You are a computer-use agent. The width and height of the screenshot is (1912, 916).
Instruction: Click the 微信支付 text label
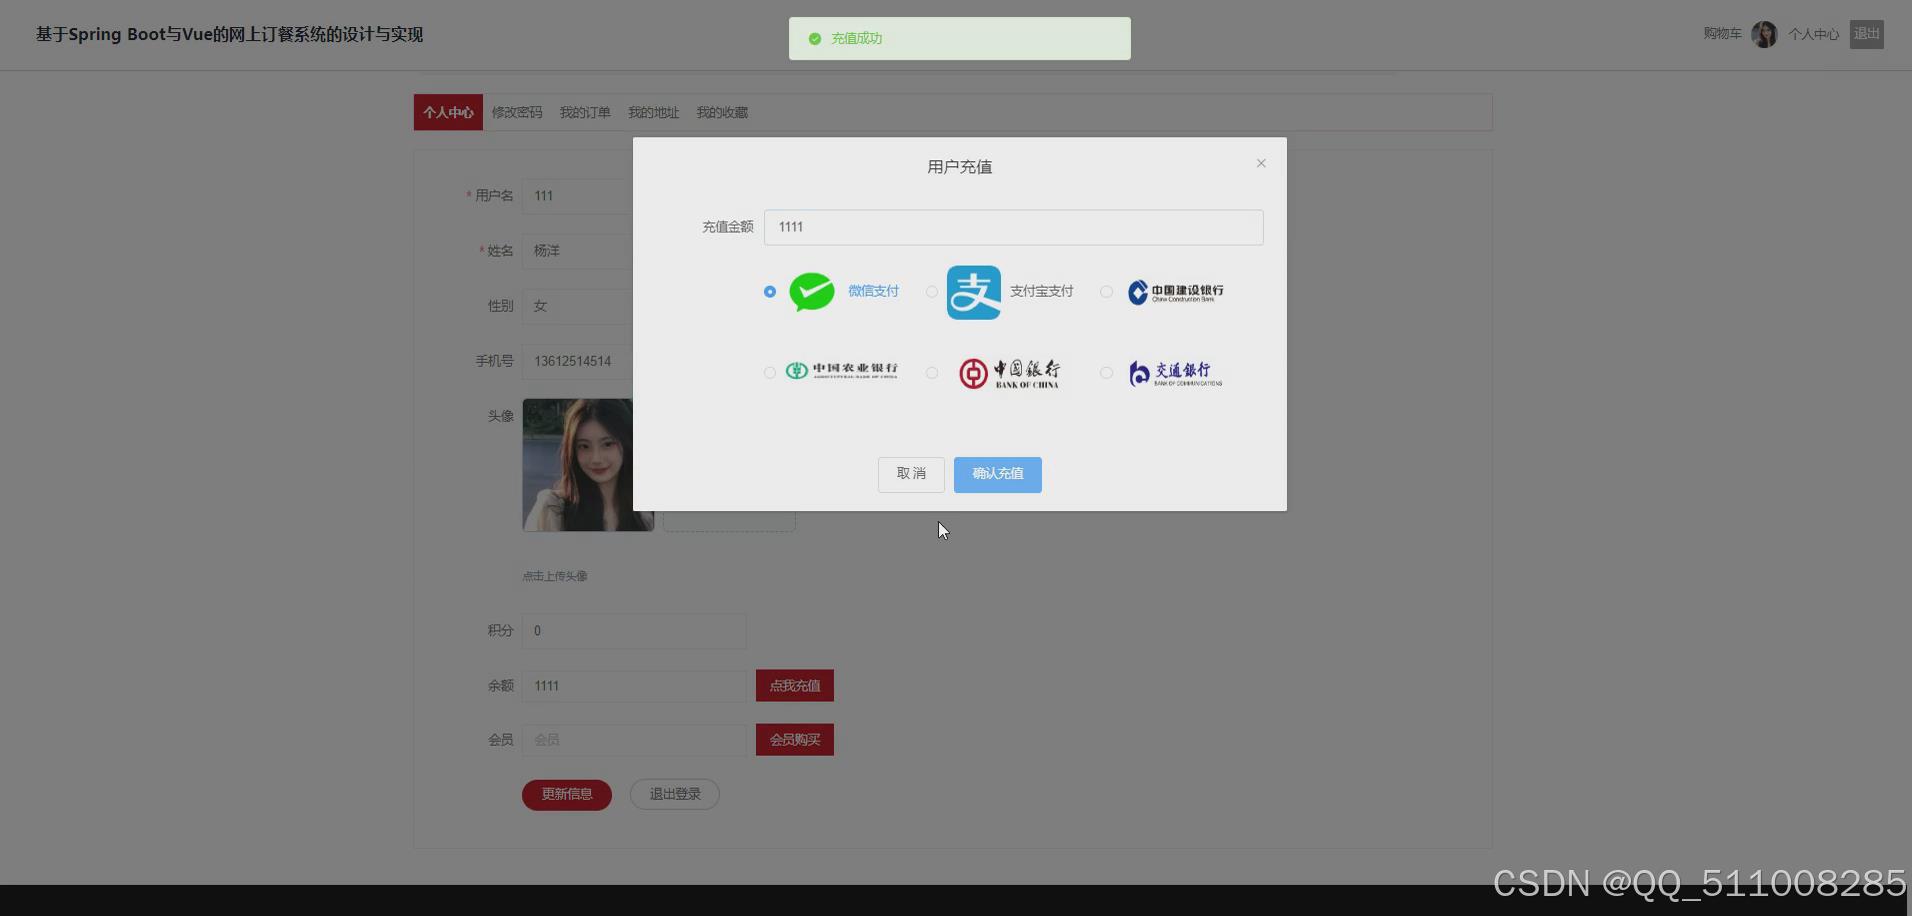pos(873,291)
